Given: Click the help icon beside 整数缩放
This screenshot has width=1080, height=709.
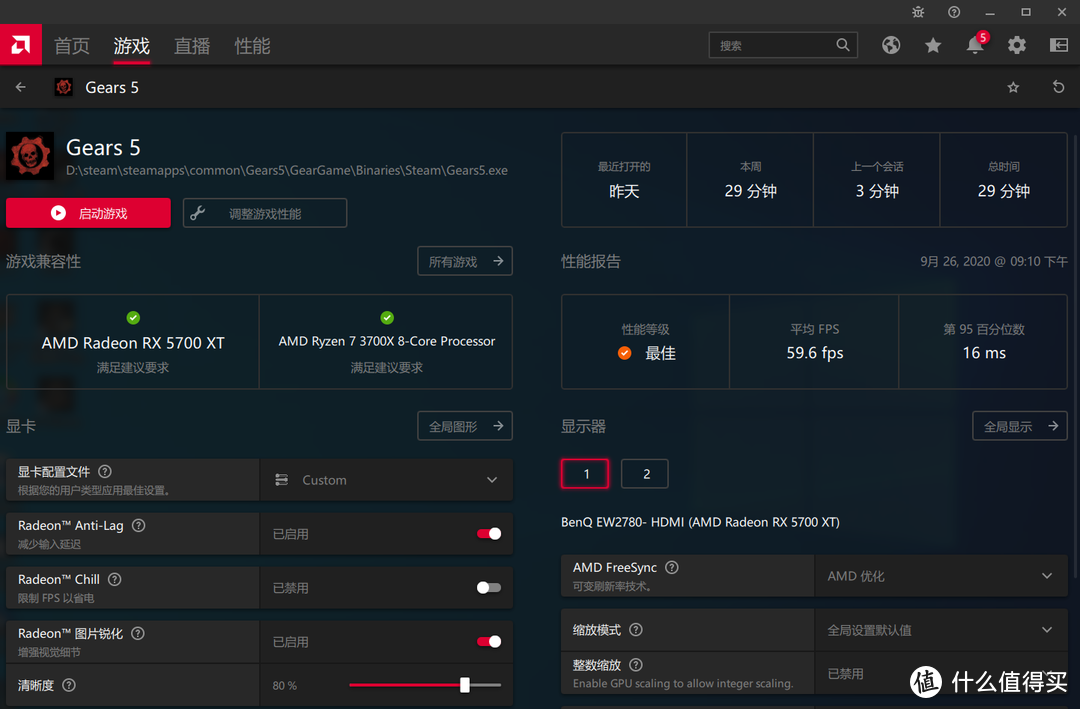Looking at the screenshot, I should coord(636,665).
